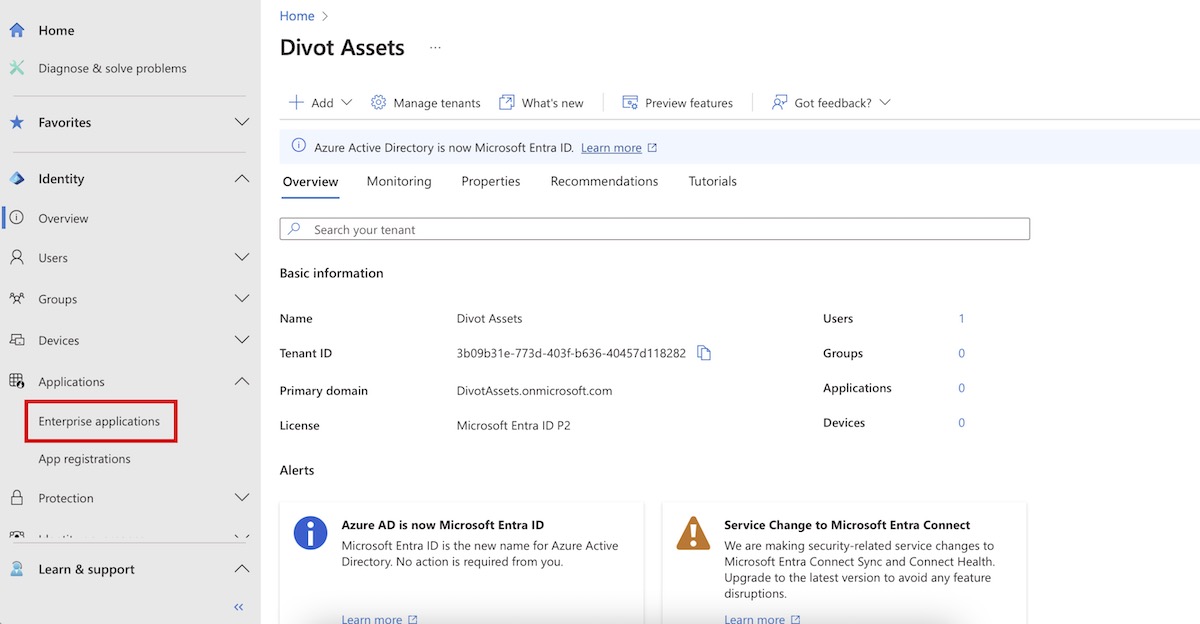Click the Users count link
This screenshot has width=1200, height=624.
coord(961,319)
